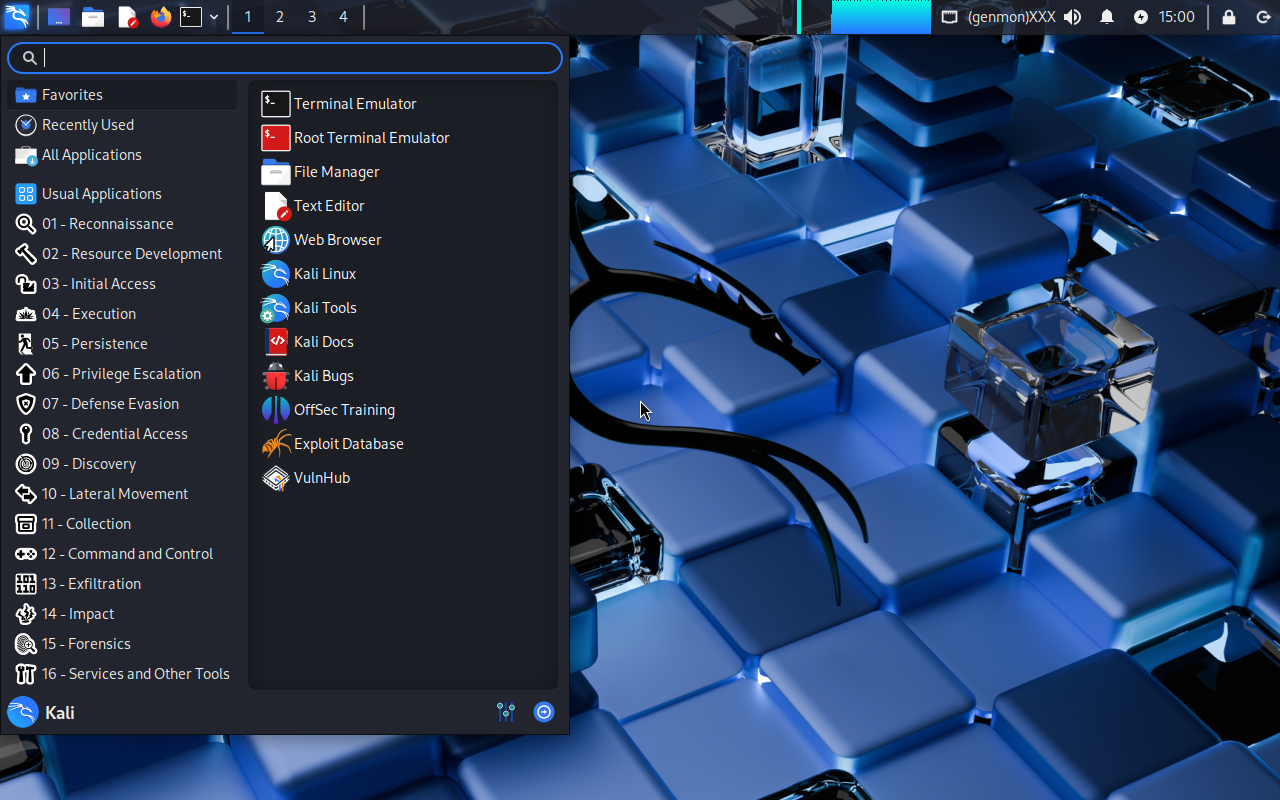This screenshot has width=1280, height=800.
Task: Open 09 - Discovery category
Action: pos(122,464)
